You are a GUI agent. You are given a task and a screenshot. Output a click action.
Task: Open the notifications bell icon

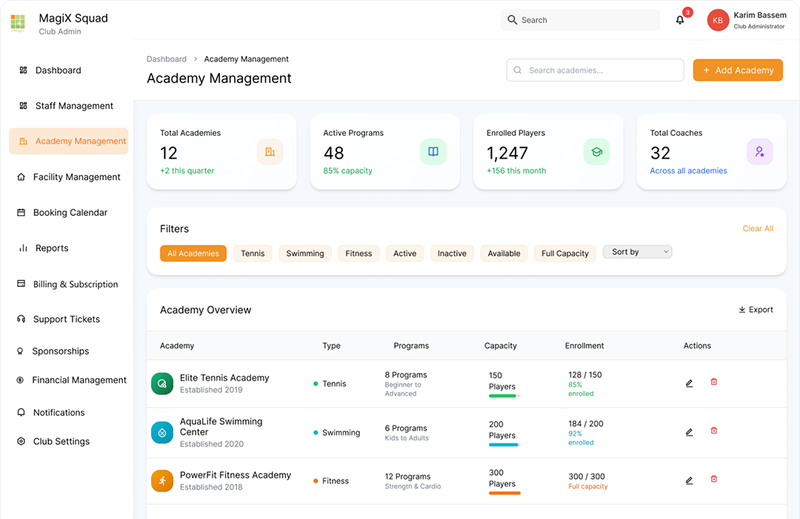pyautogui.click(x=680, y=20)
